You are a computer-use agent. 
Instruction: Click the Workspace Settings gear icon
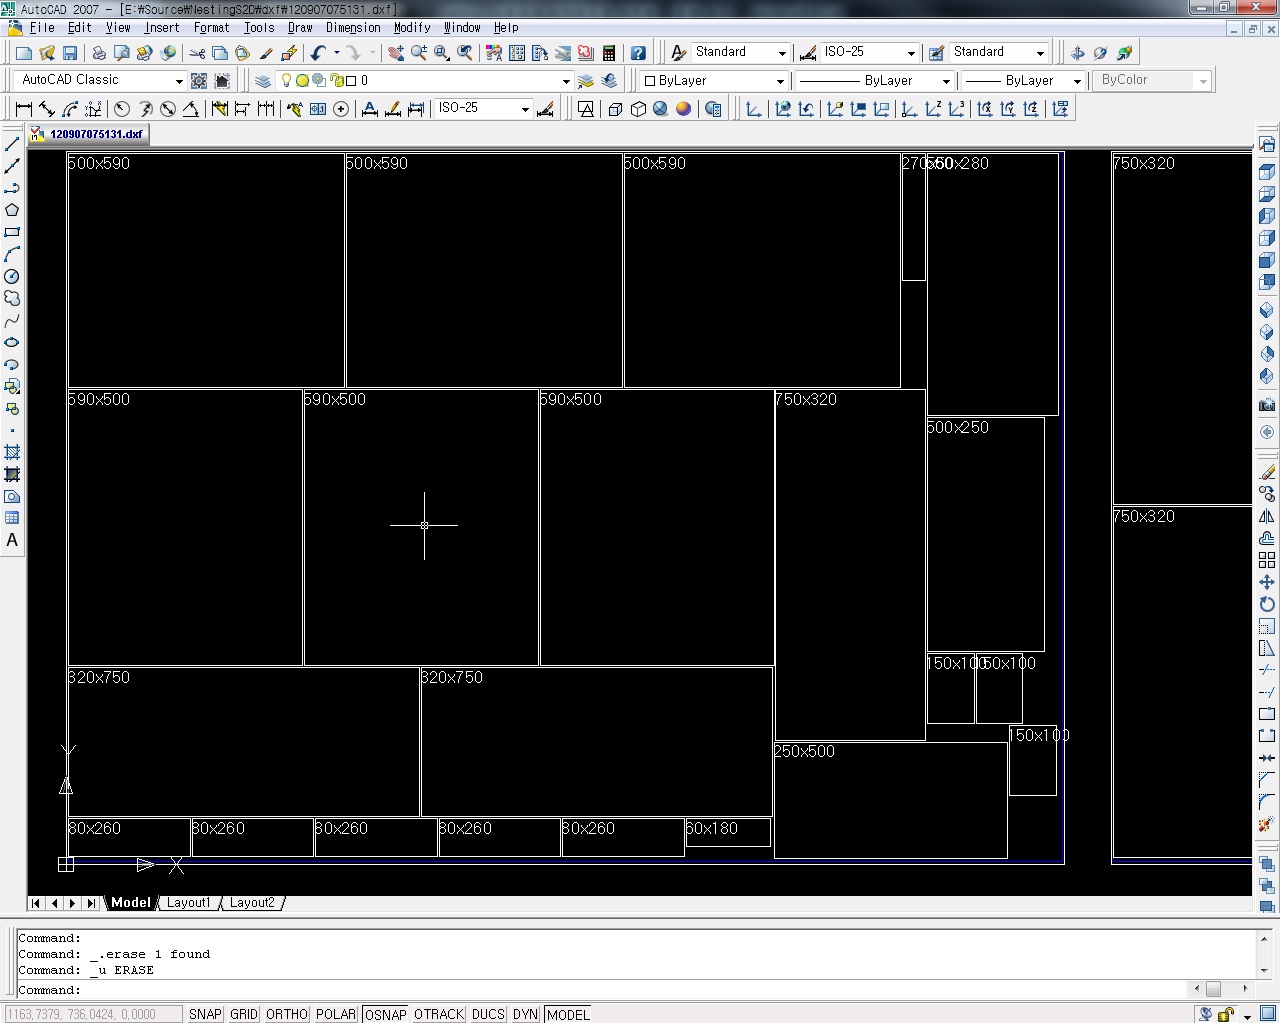(199, 80)
